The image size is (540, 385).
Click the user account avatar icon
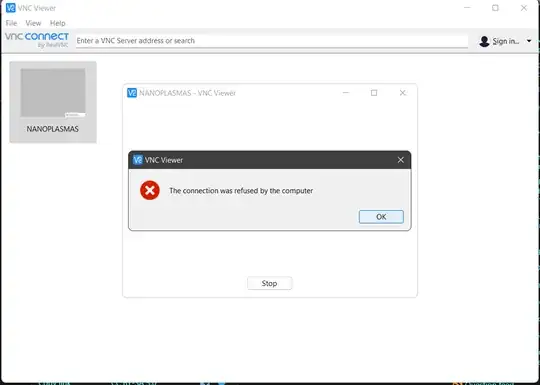click(x=484, y=41)
